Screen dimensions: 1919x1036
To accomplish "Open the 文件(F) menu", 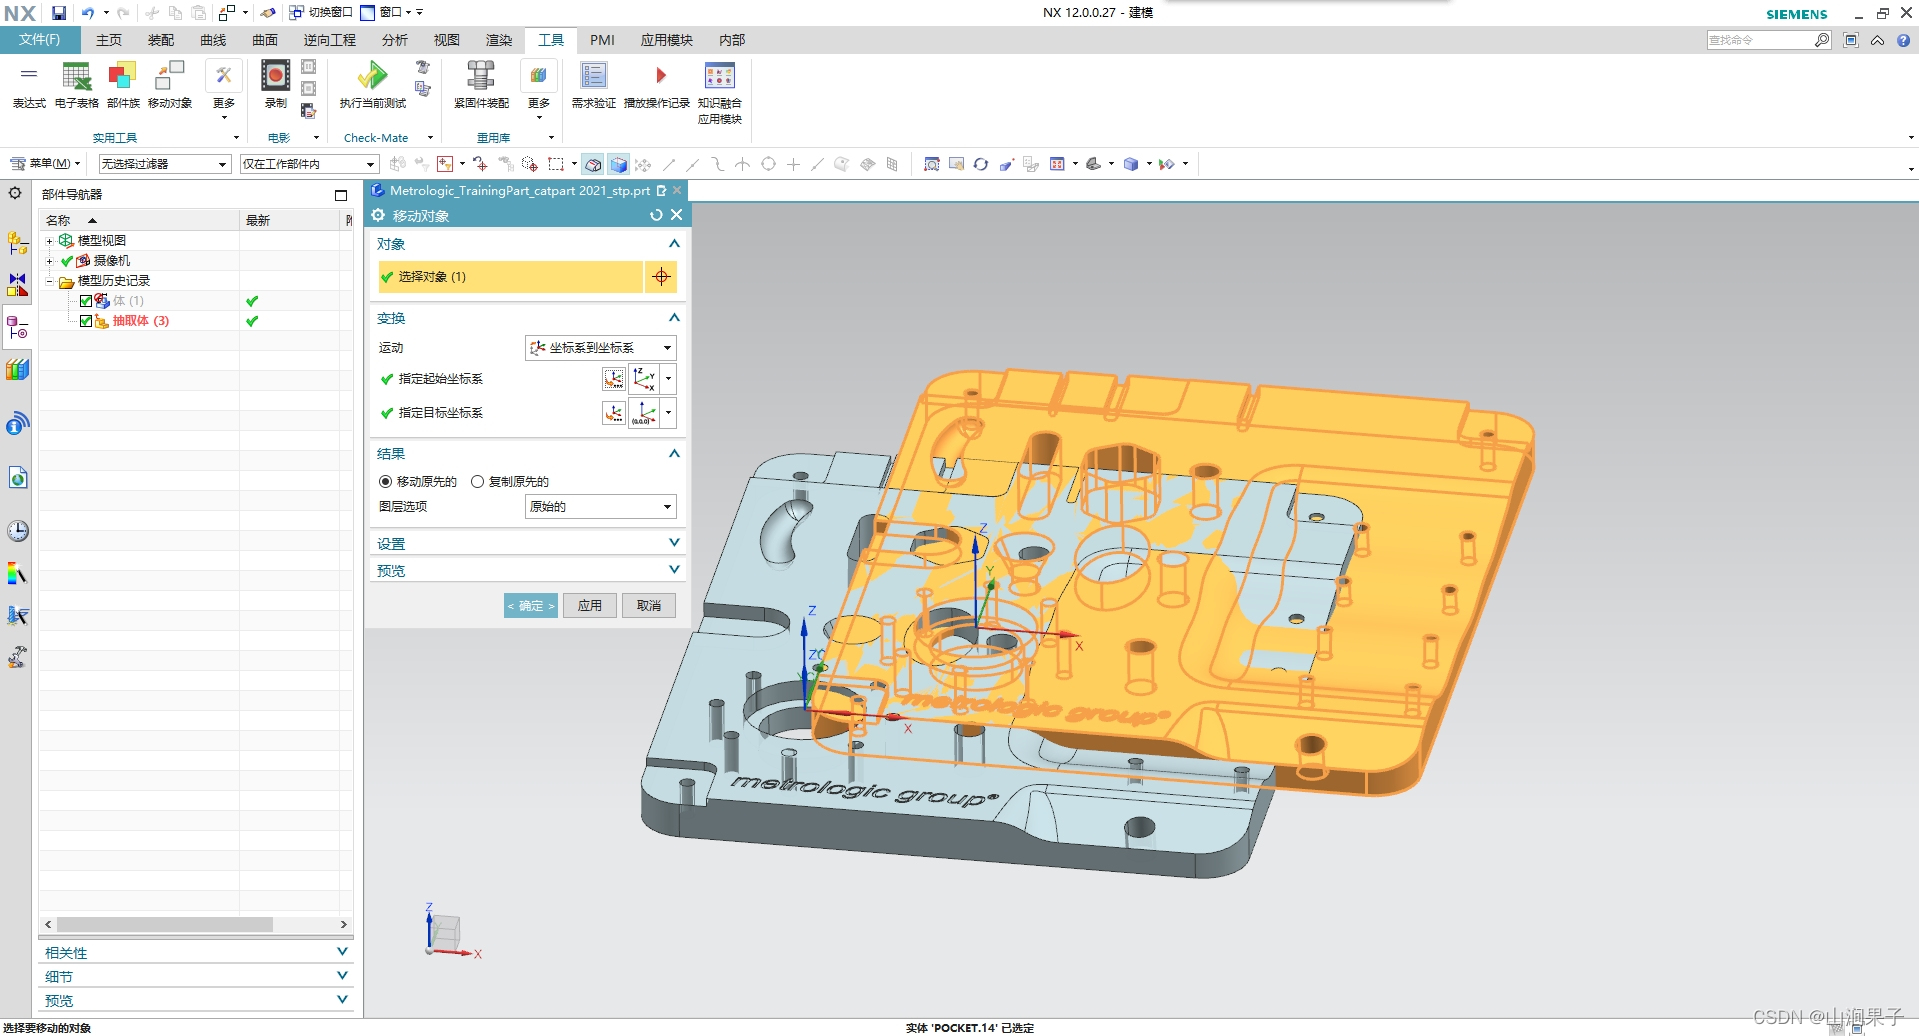I will [39, 40].
